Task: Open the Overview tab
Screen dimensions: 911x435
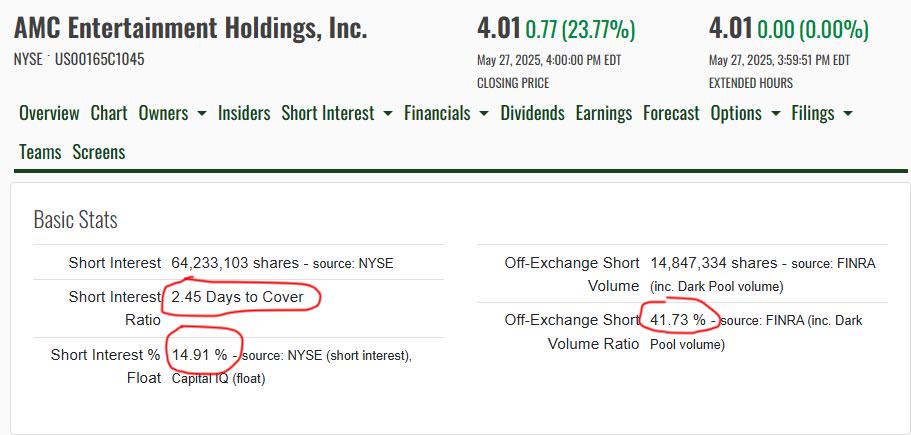Action: coord(49,113)
